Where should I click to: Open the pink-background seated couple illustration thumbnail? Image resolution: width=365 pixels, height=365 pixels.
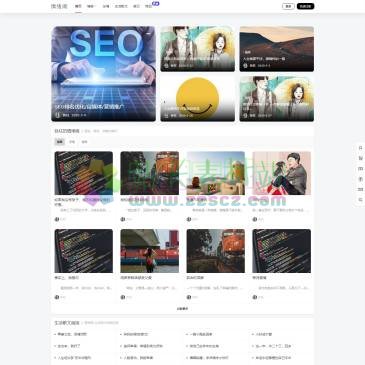click(x=282, y=173)
